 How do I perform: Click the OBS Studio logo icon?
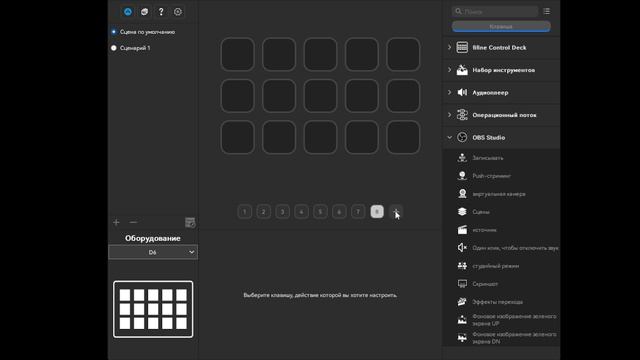pos(462,137)
